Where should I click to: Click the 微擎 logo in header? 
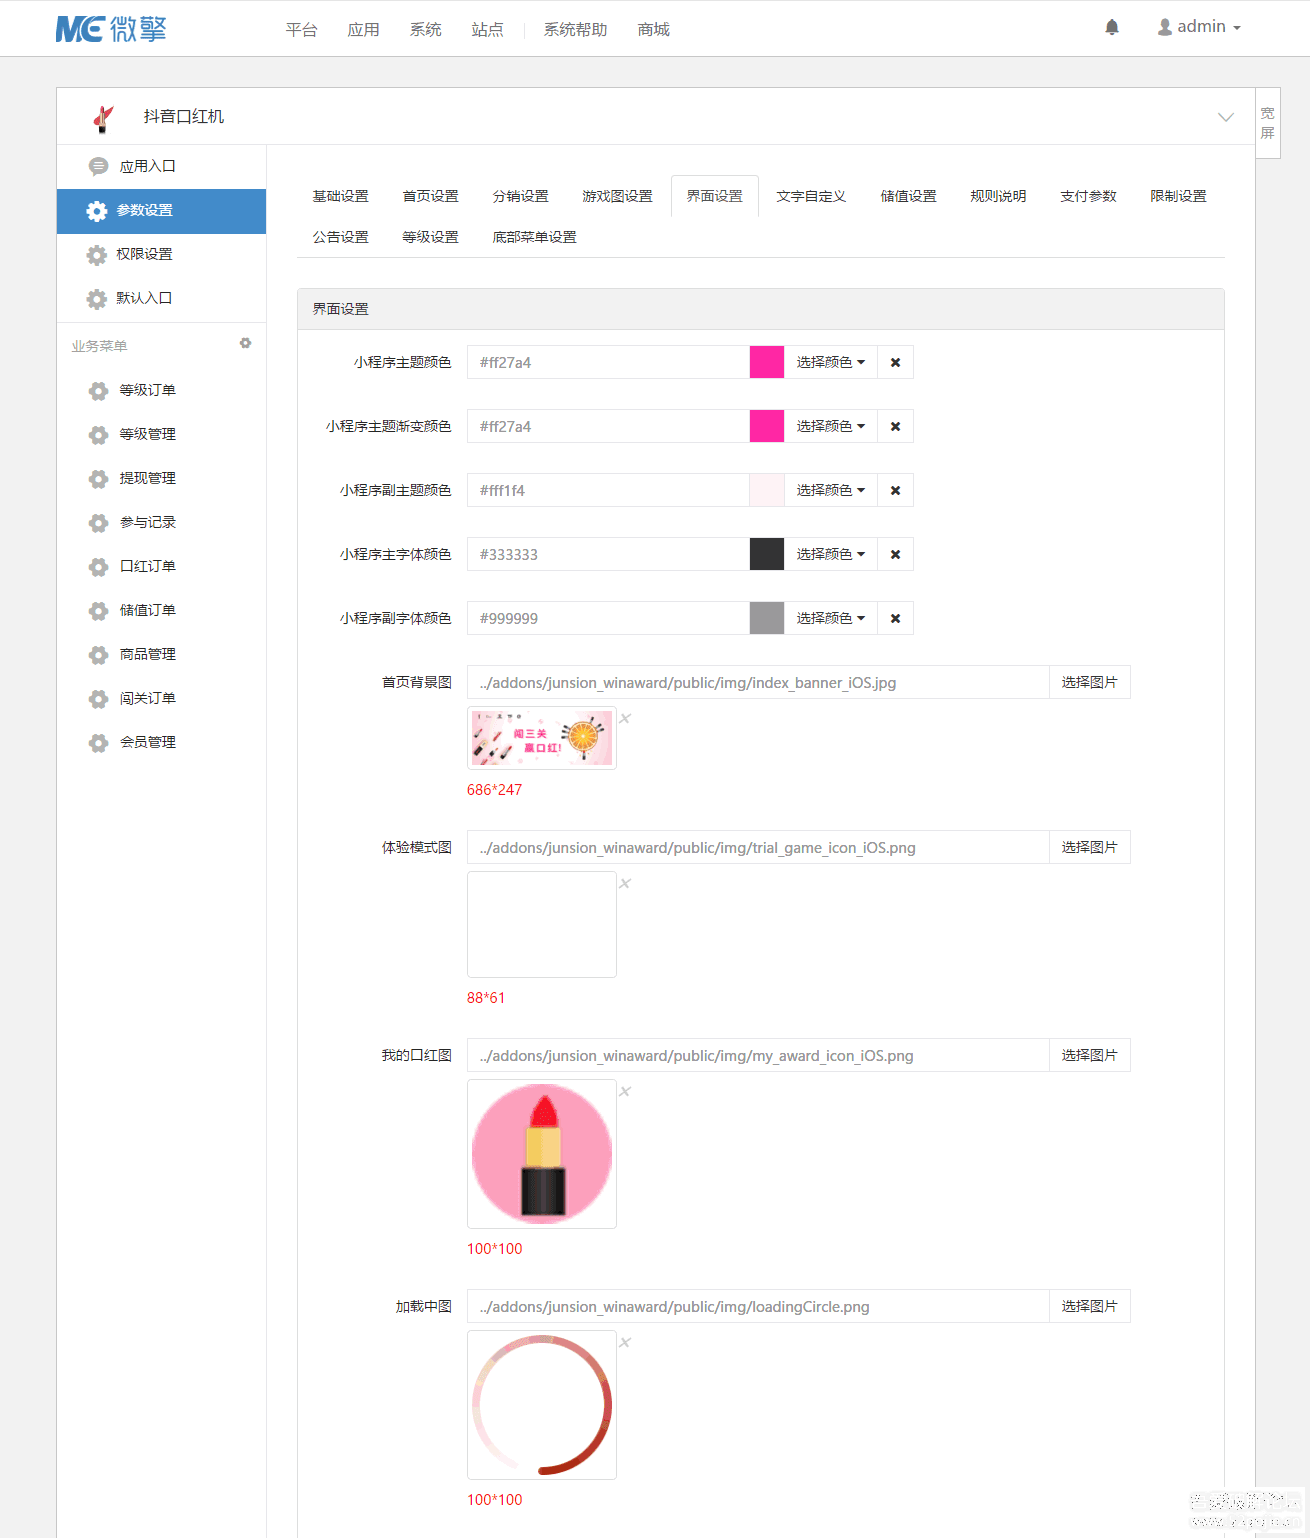click(x=111, y=29)
